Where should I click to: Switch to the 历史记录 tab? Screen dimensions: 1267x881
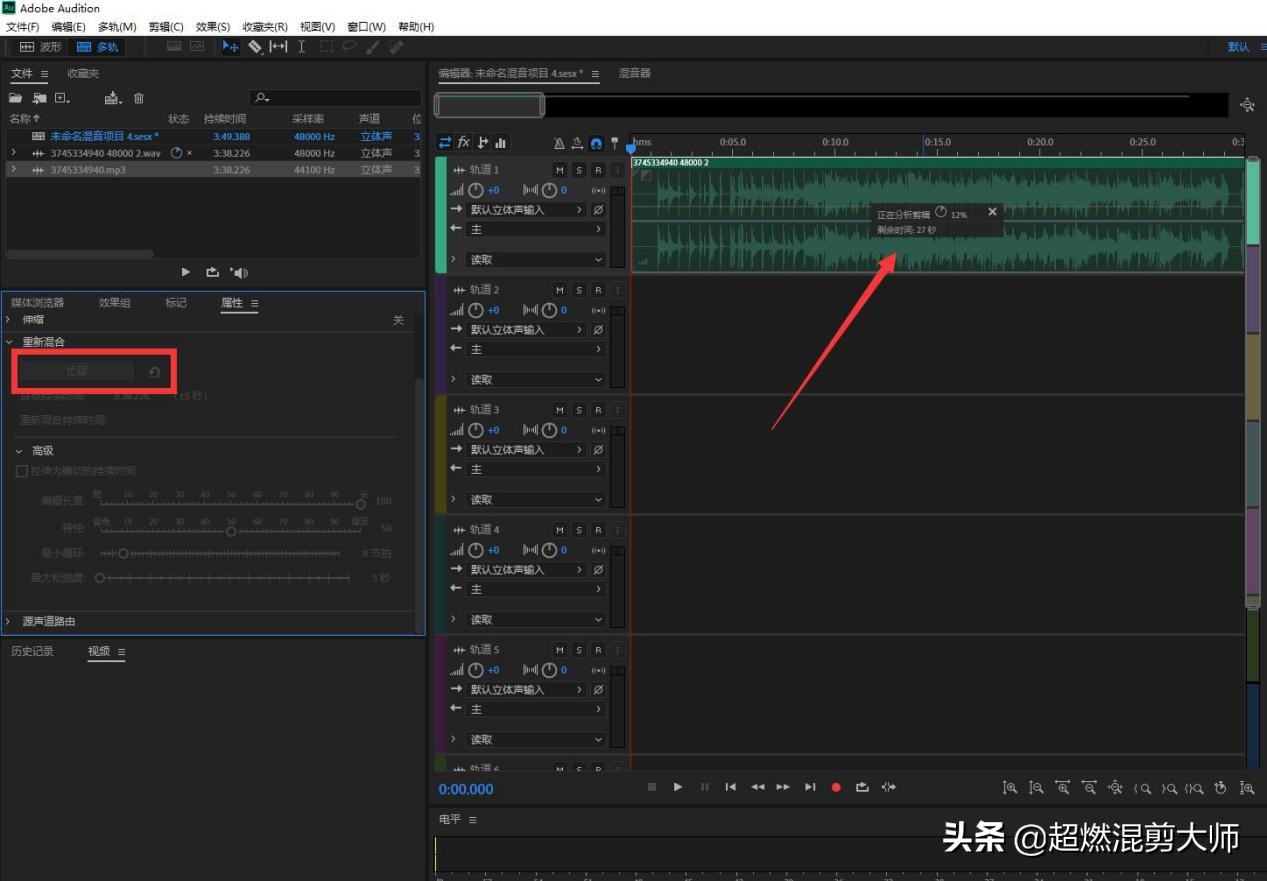[32, 651]
